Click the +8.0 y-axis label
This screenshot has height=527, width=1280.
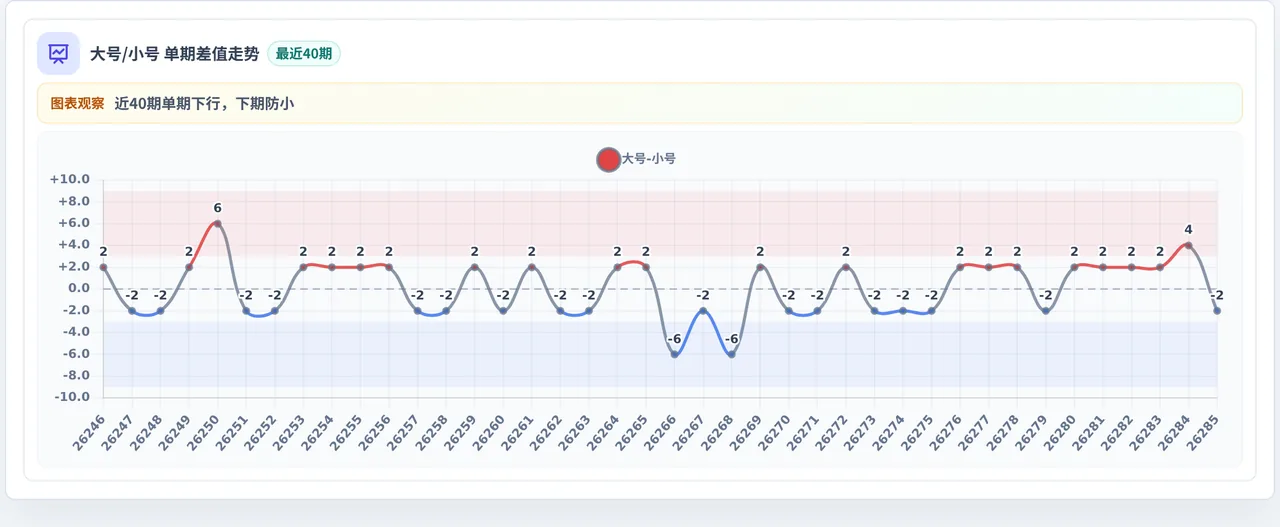click(x=73, y=202)
